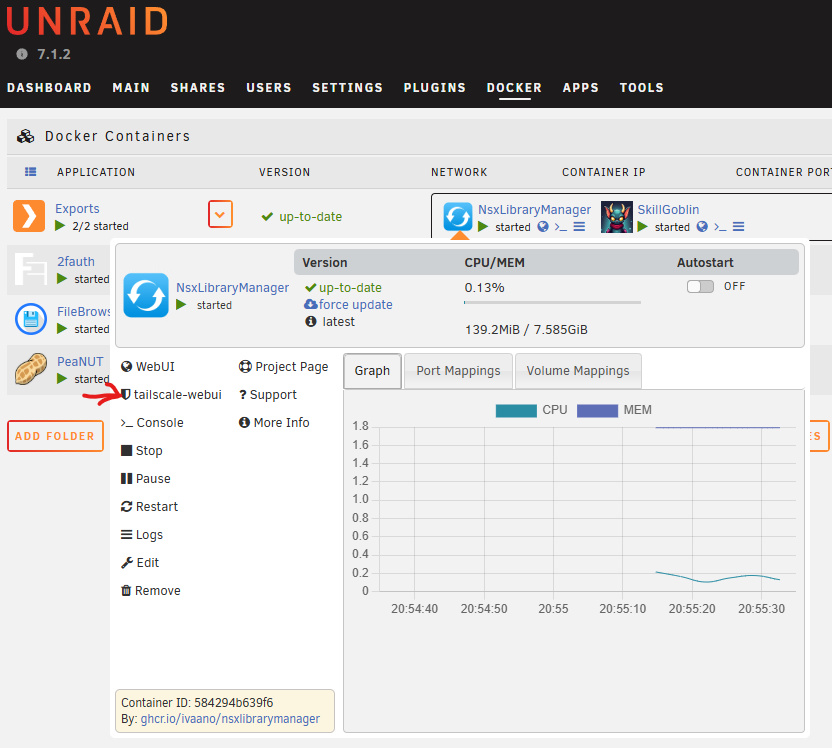Image resolution: width=832 pixels, height=748 pixels.
Task: Click the Docker Containers cubes icon
Action: click(25, 136)
